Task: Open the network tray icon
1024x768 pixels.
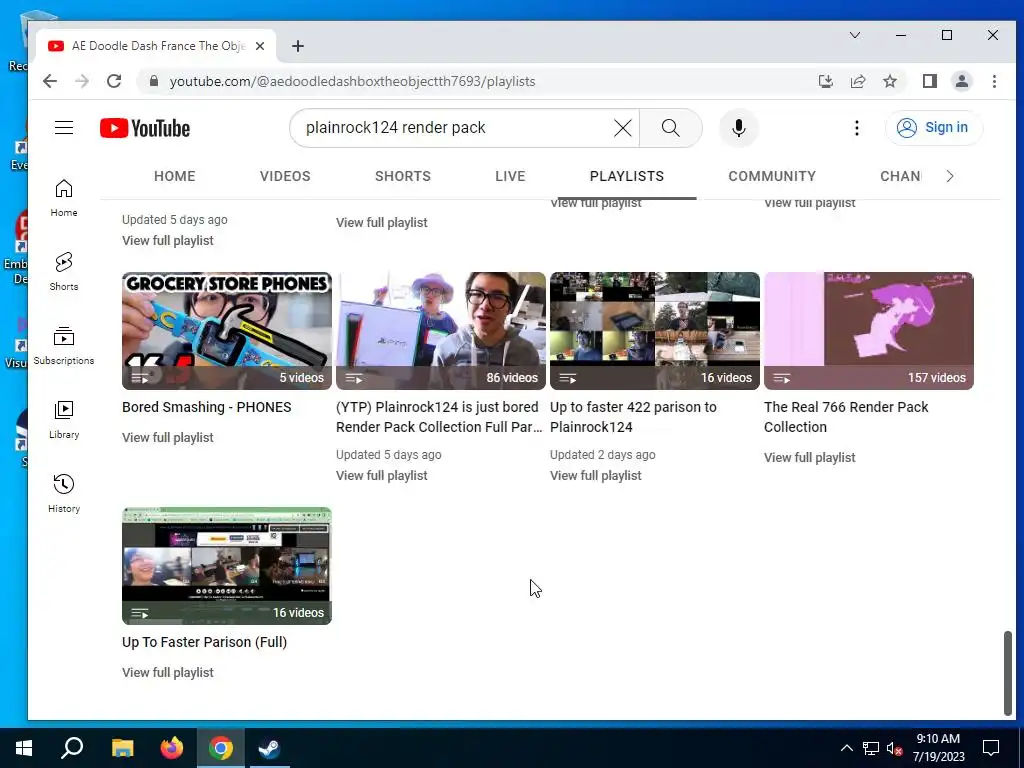Action: tap(871, 748)
